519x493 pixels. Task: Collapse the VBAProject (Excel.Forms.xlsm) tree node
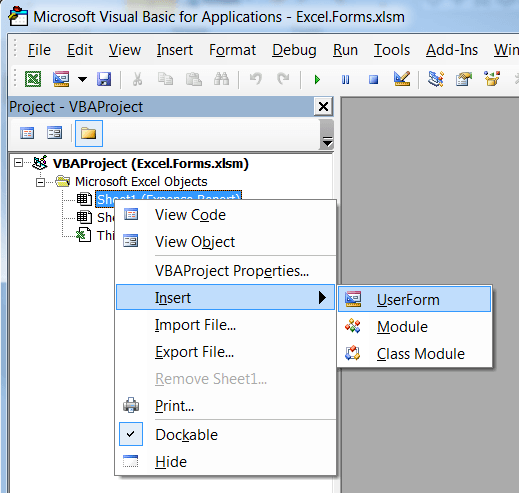[x=19, y=163]
